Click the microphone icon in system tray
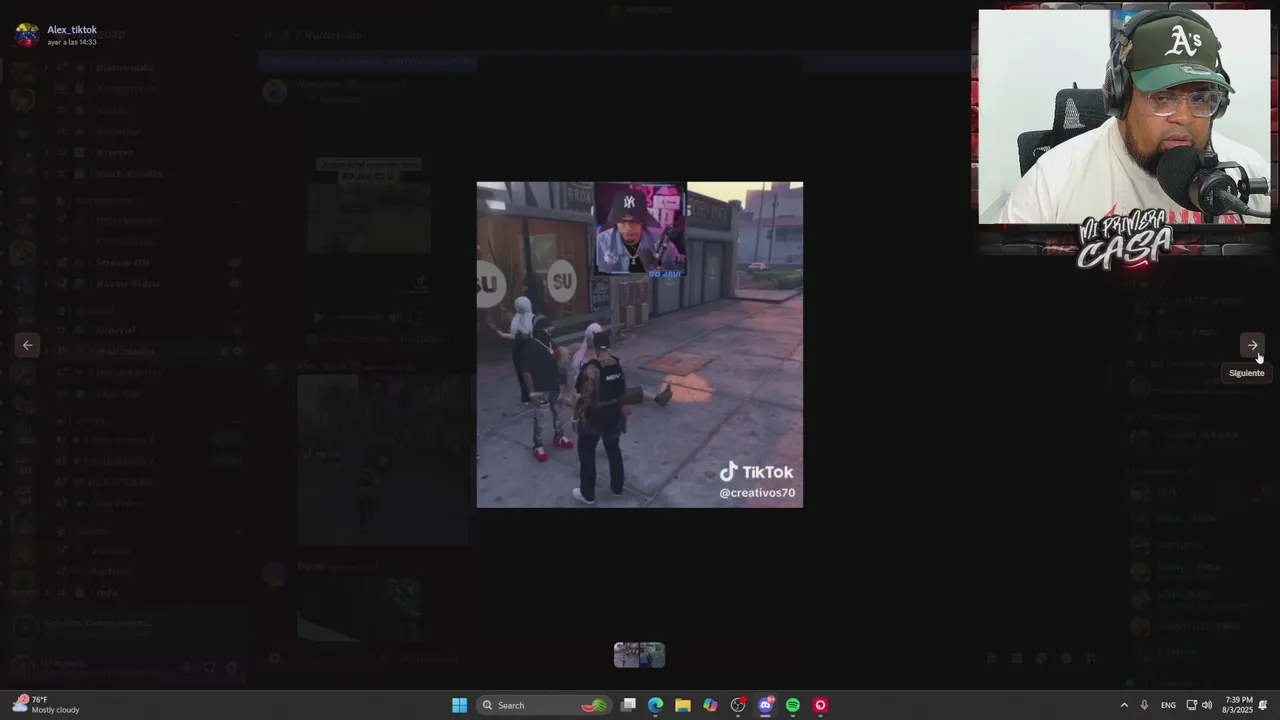 pos(1144,705)
